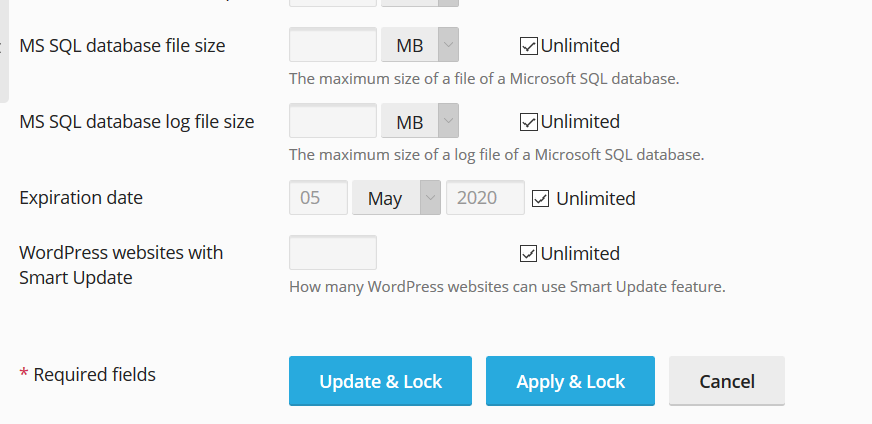Click the dropdown arrow next to May
The image size is (872, 424).
pyautogui.click(x=430, y=198)
